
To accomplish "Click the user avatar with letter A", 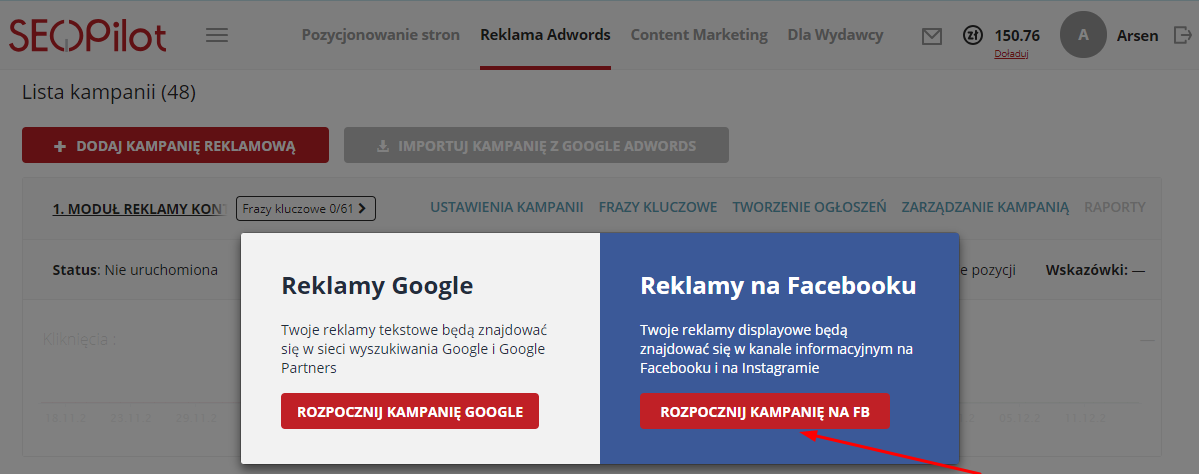I will click(x=1083, y=35).
